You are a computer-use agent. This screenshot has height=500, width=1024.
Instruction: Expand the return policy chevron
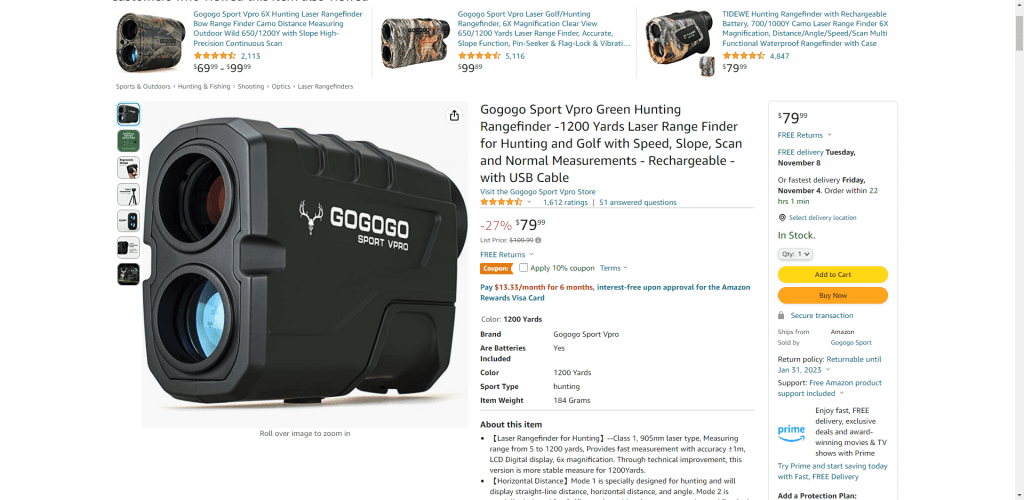[x=828, y=370]
